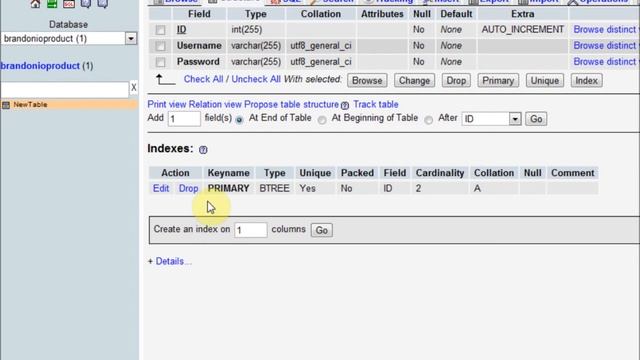Open Relation view link
This screenshot has width=640, height=360.
(216, 104)
